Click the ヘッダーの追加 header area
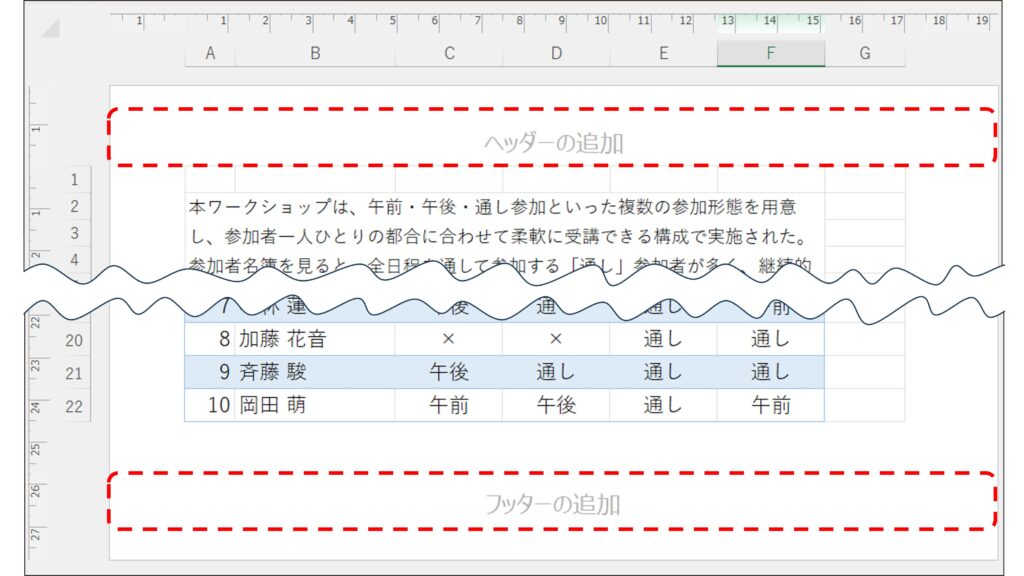Image resolution: width=1024 pixels, height=576 pixels. (x=552, y=143)
